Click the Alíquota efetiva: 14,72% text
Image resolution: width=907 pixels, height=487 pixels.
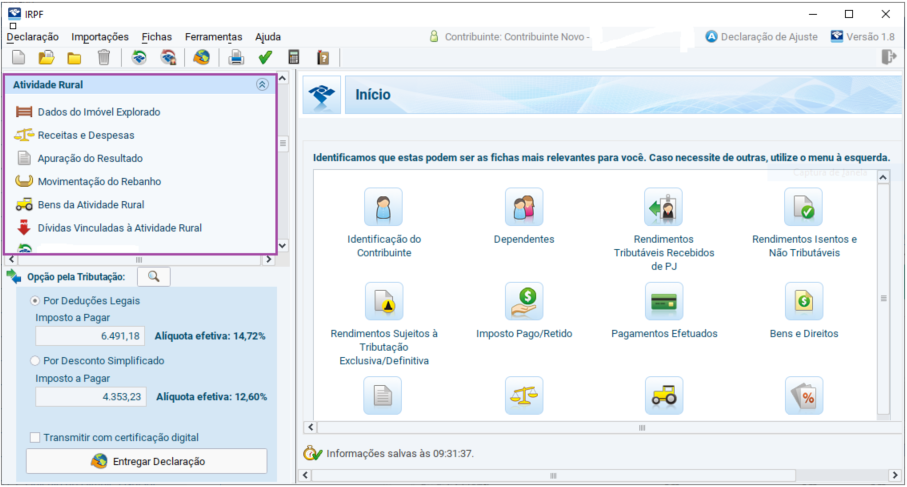tap(210, 336)
